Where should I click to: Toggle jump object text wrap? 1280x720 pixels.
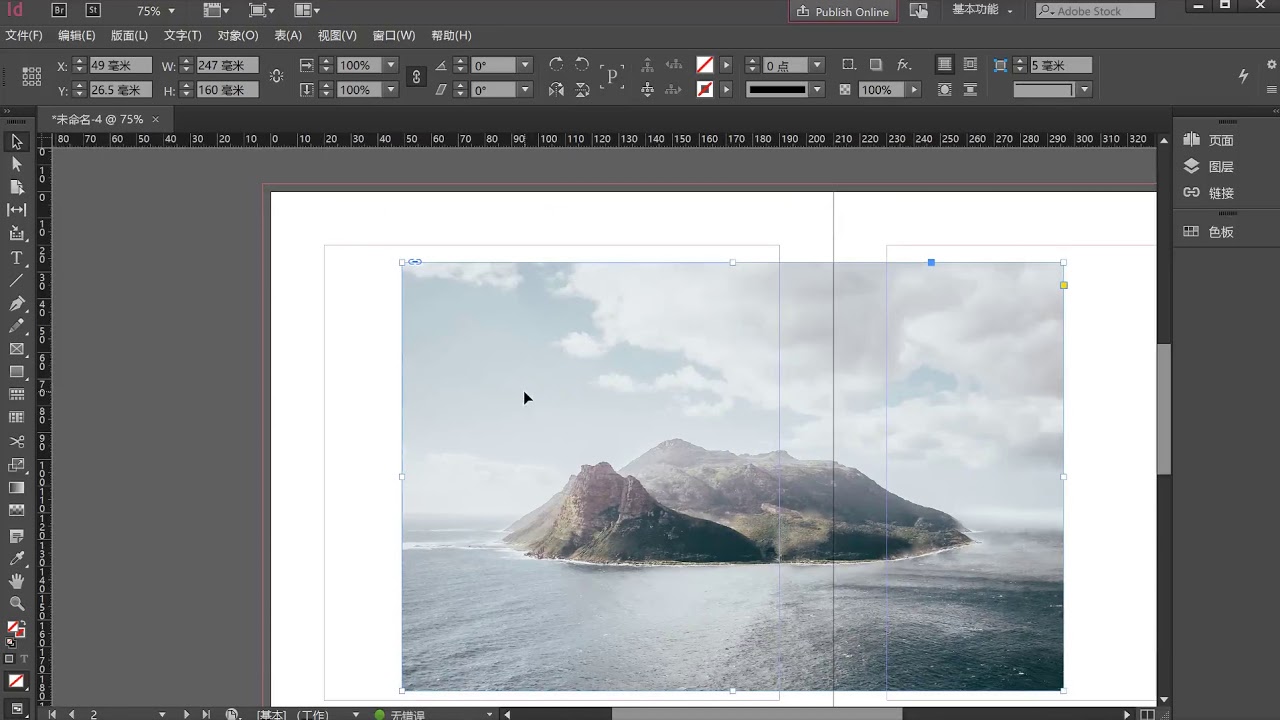pyautogui.click(x=970, y=90)
